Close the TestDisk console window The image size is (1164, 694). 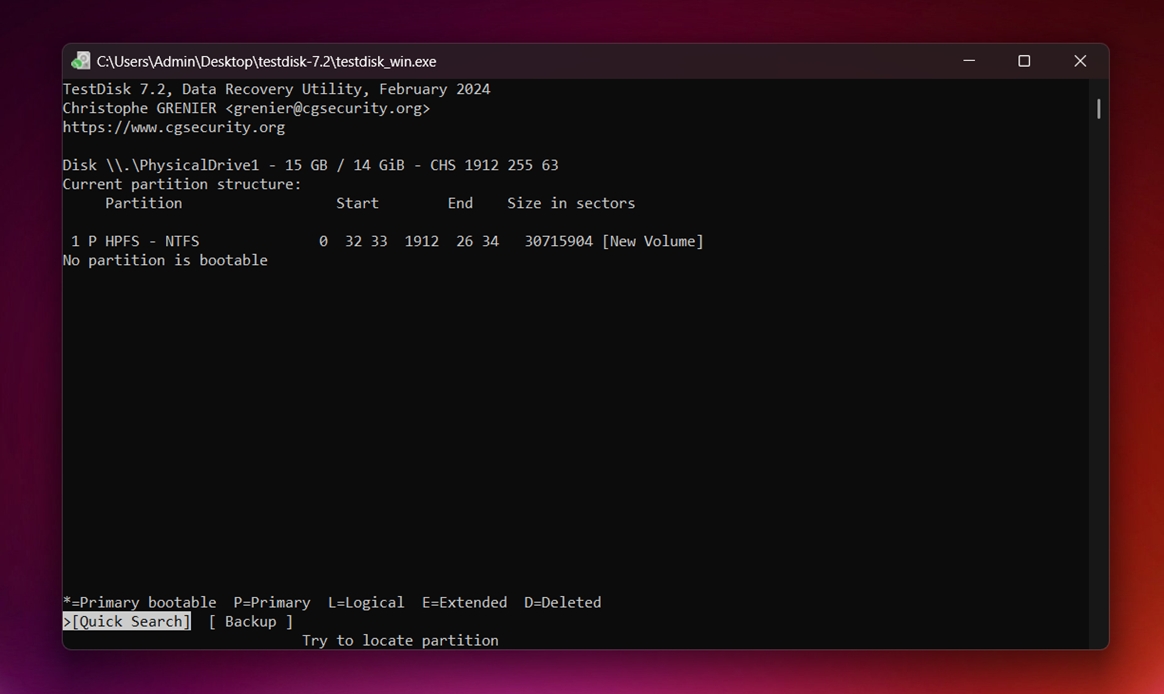pos(1080,61)
